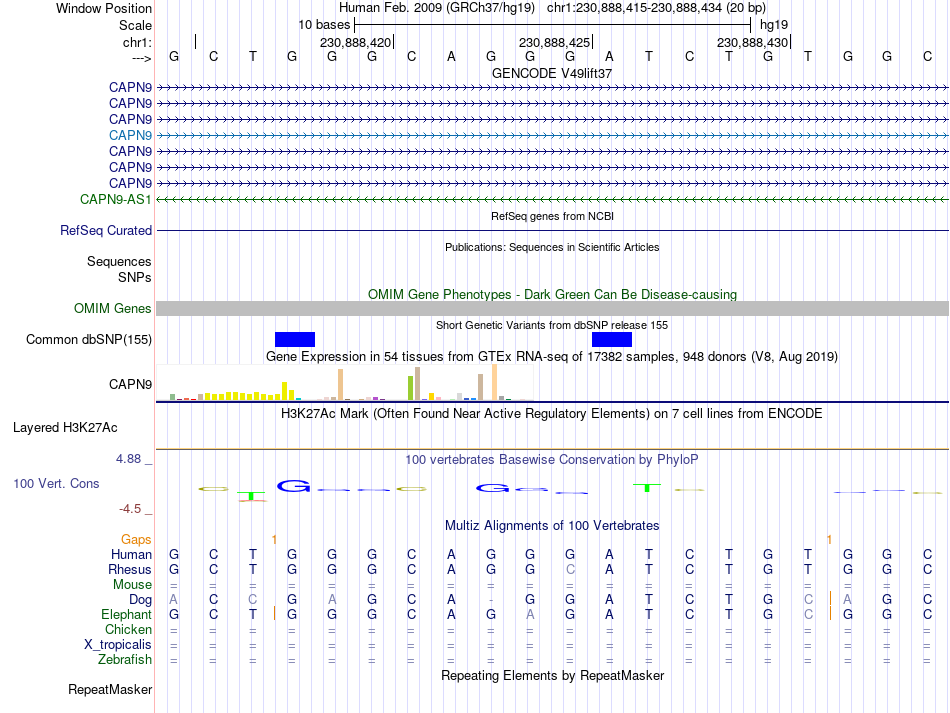Screen dimensions: 950x713
Task: Click the second blue dbSNP variant block
Action: pos(611,339)
